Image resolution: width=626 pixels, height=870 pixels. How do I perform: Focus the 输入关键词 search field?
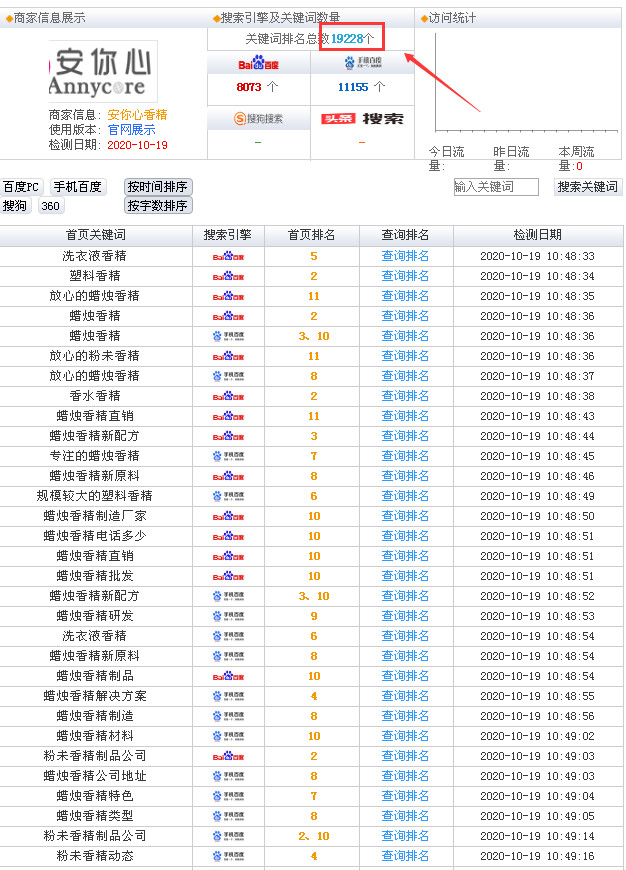[496, 187]
